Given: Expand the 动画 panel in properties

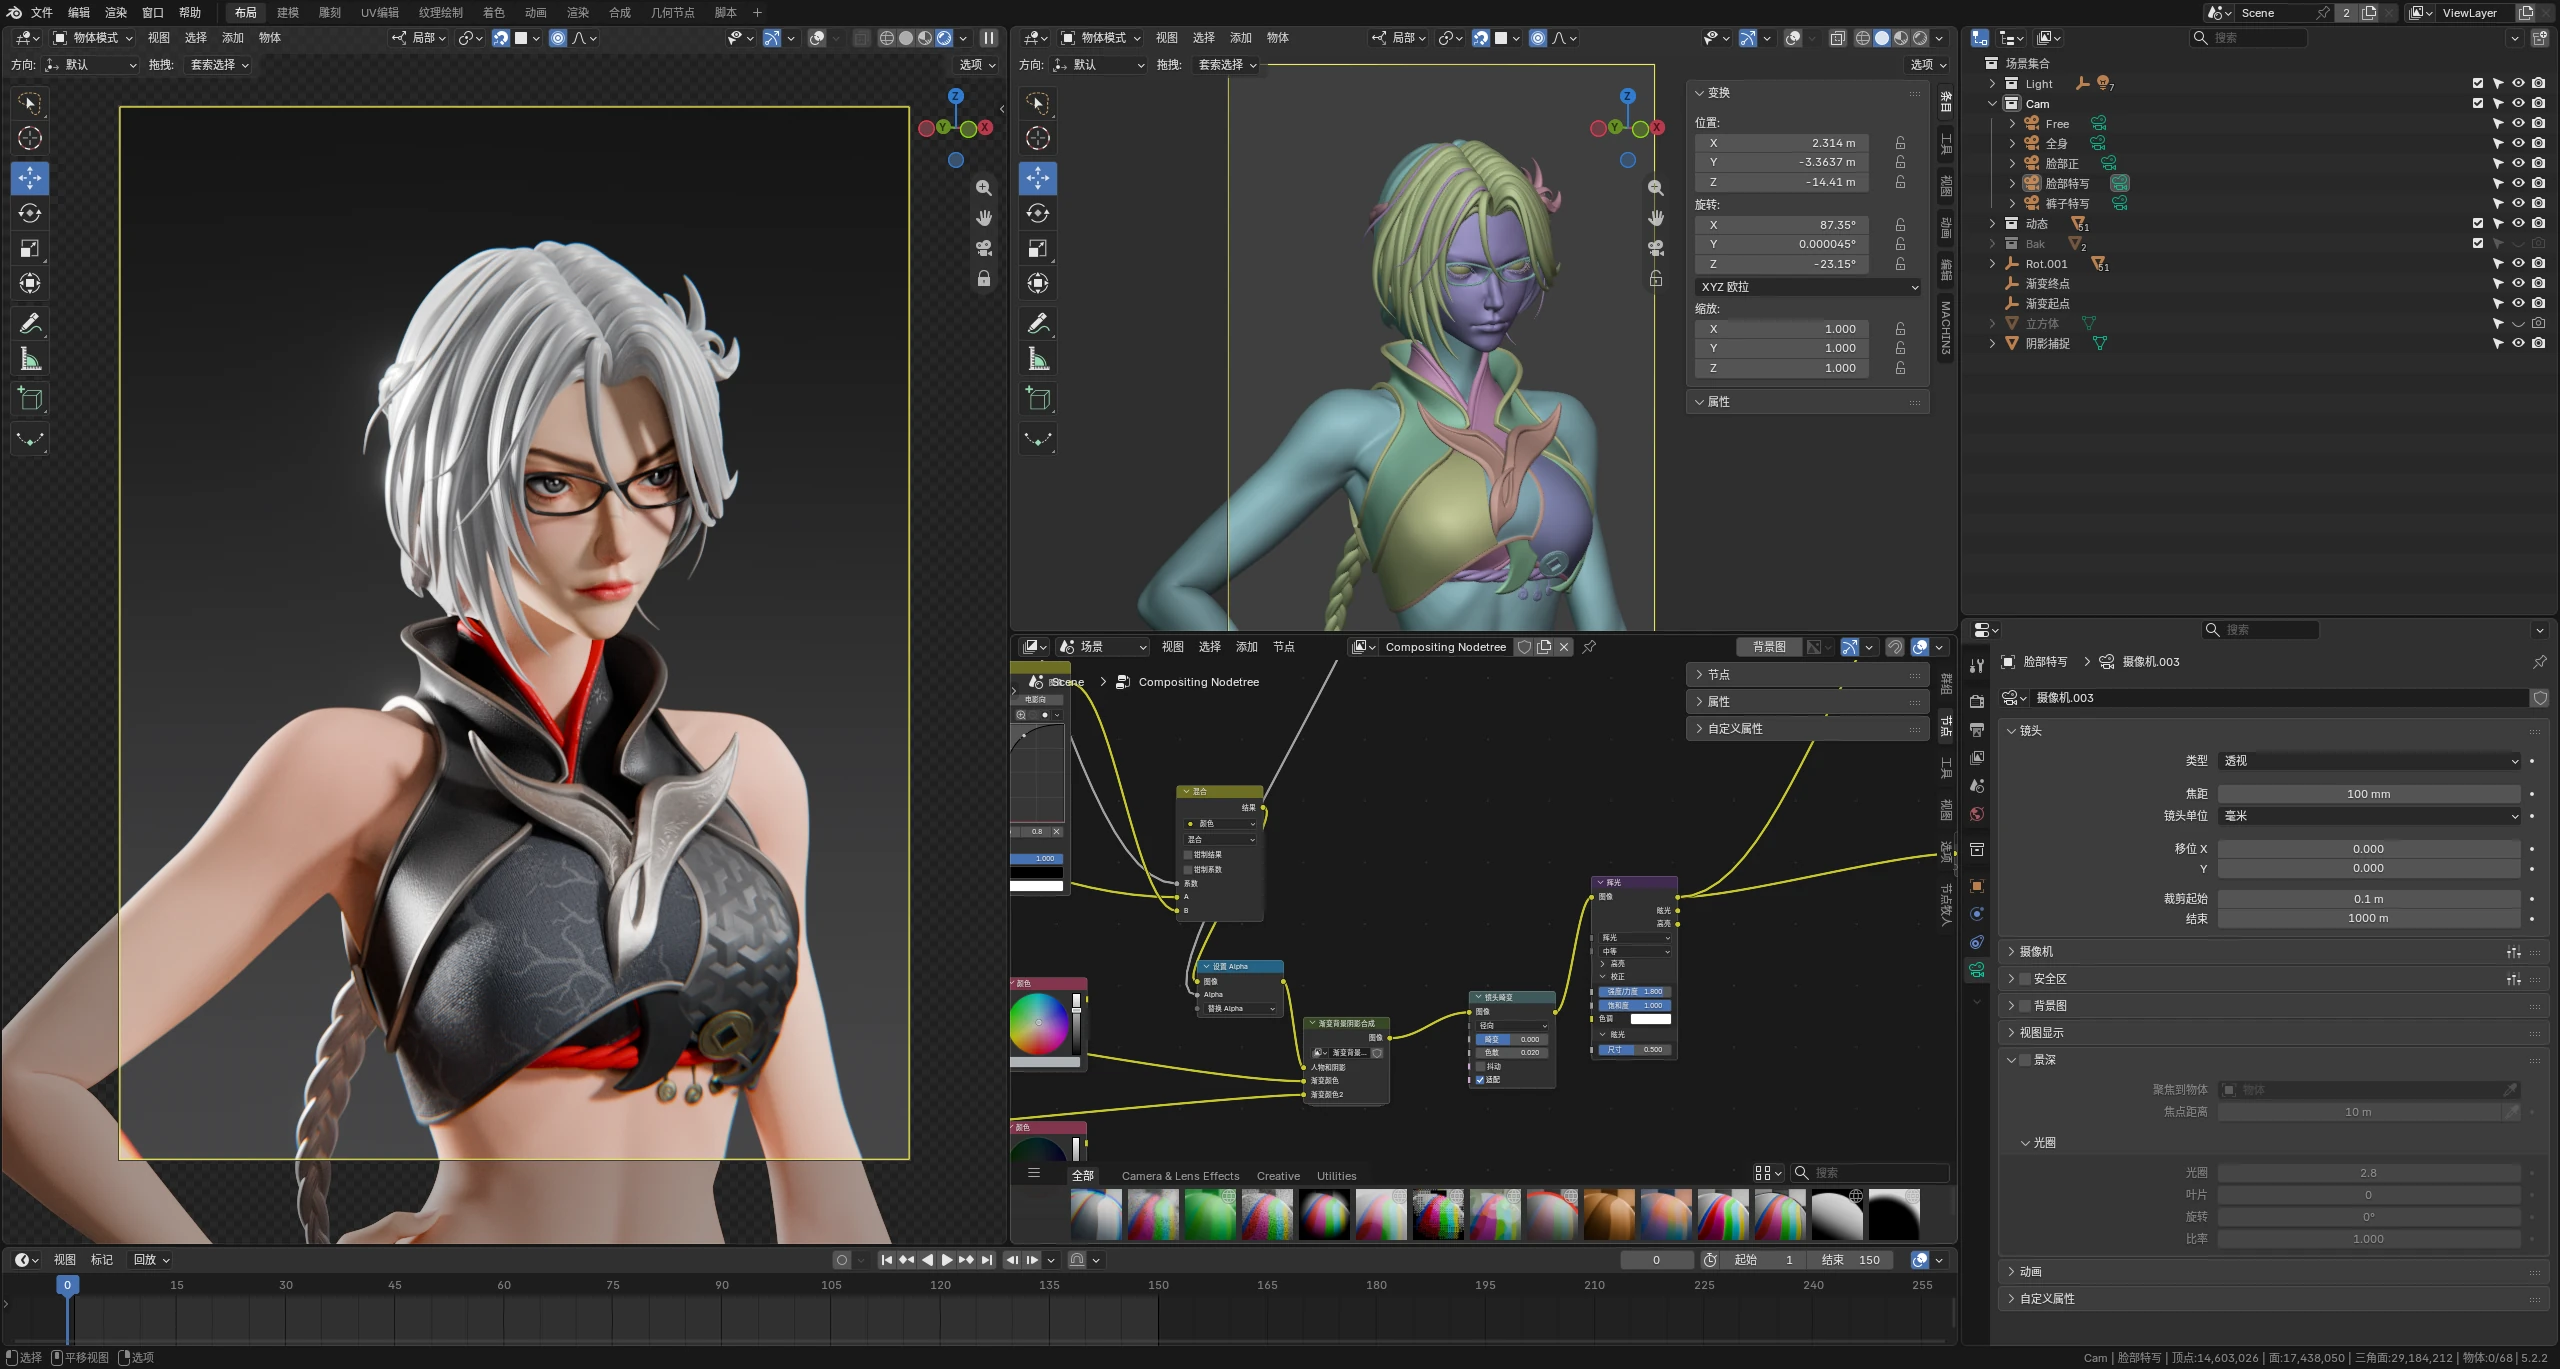Looking at the screenshot, I should (x=2030, y=1272).
